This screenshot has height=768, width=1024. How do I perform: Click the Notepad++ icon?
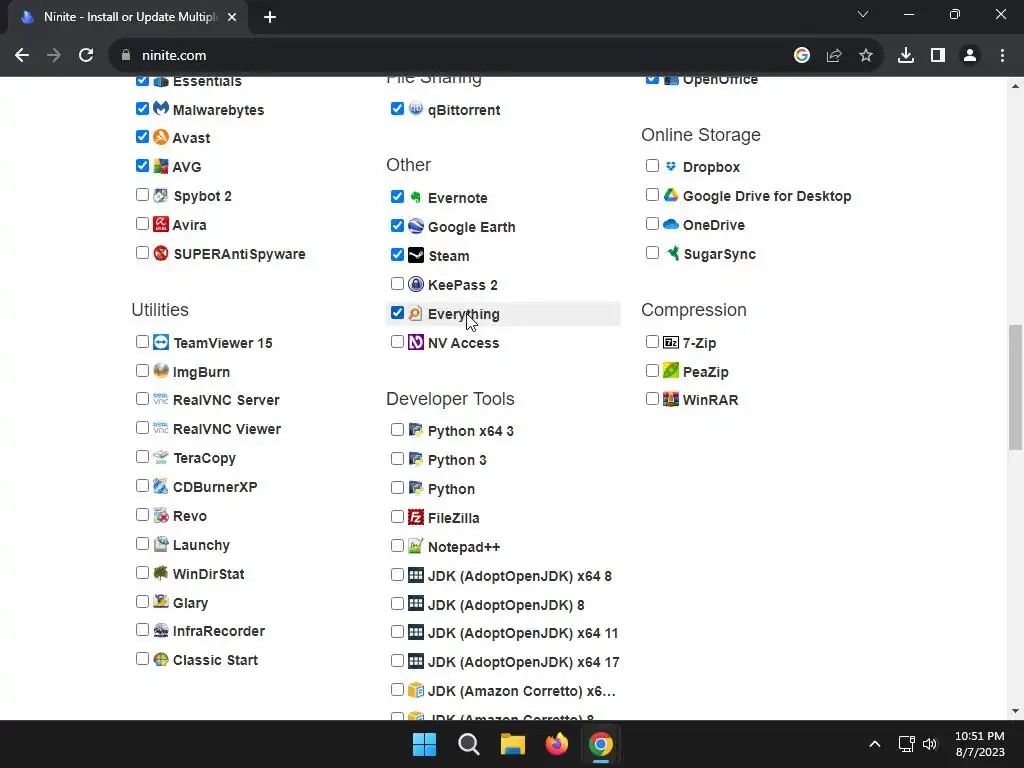(x=416, y=546)
